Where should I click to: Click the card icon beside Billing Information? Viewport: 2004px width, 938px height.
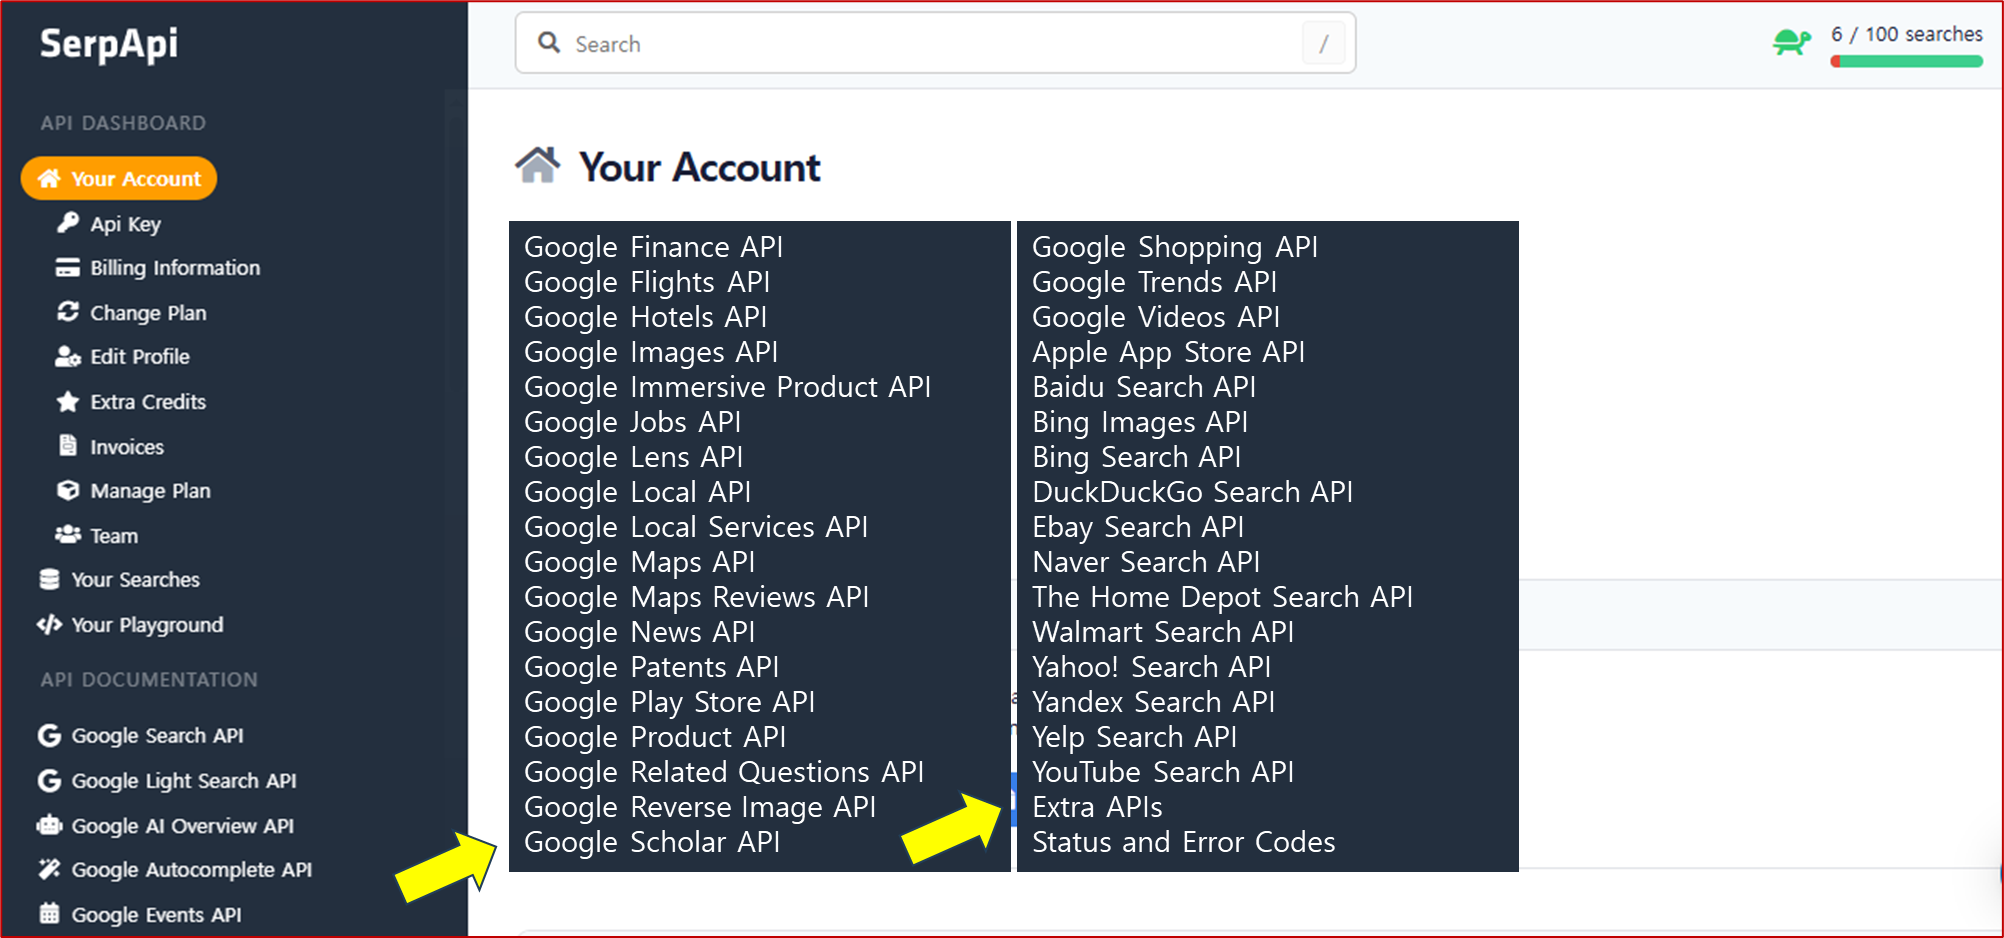[68, 267]
